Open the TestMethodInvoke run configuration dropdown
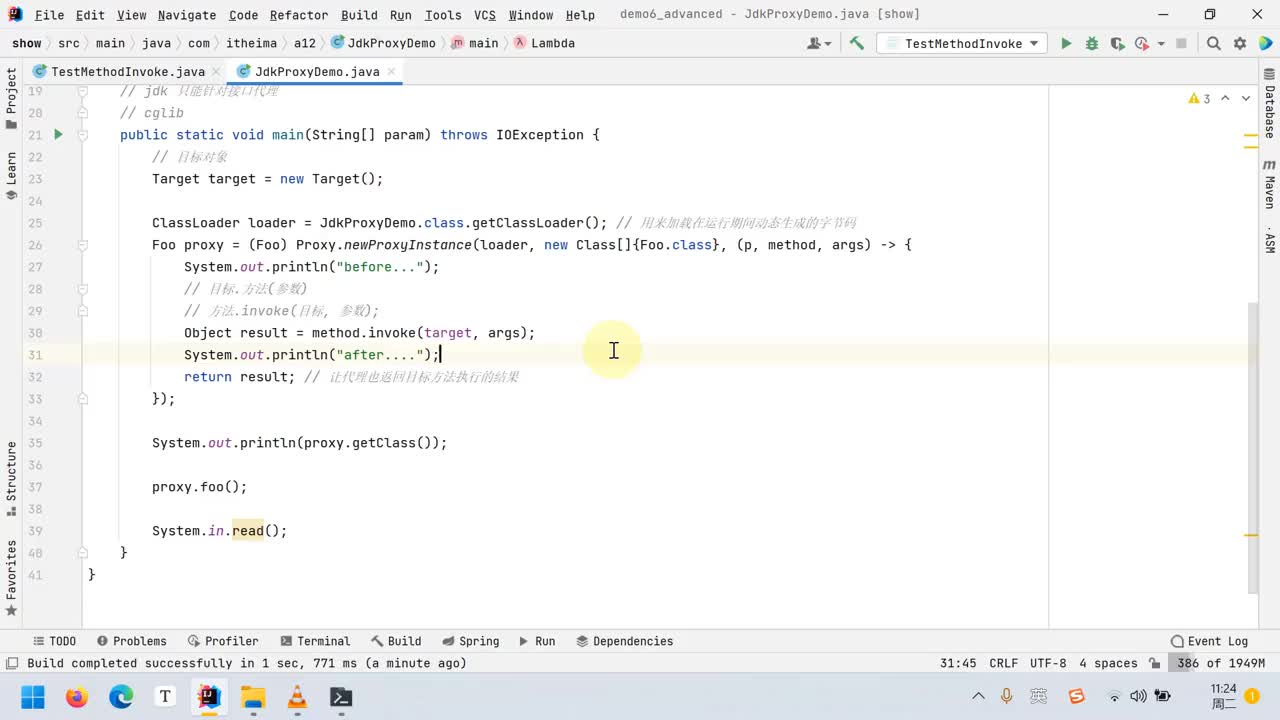Image resolution: width=1280 pixels, height=720 pixels. pyautogui.click(x=962, y=43)
